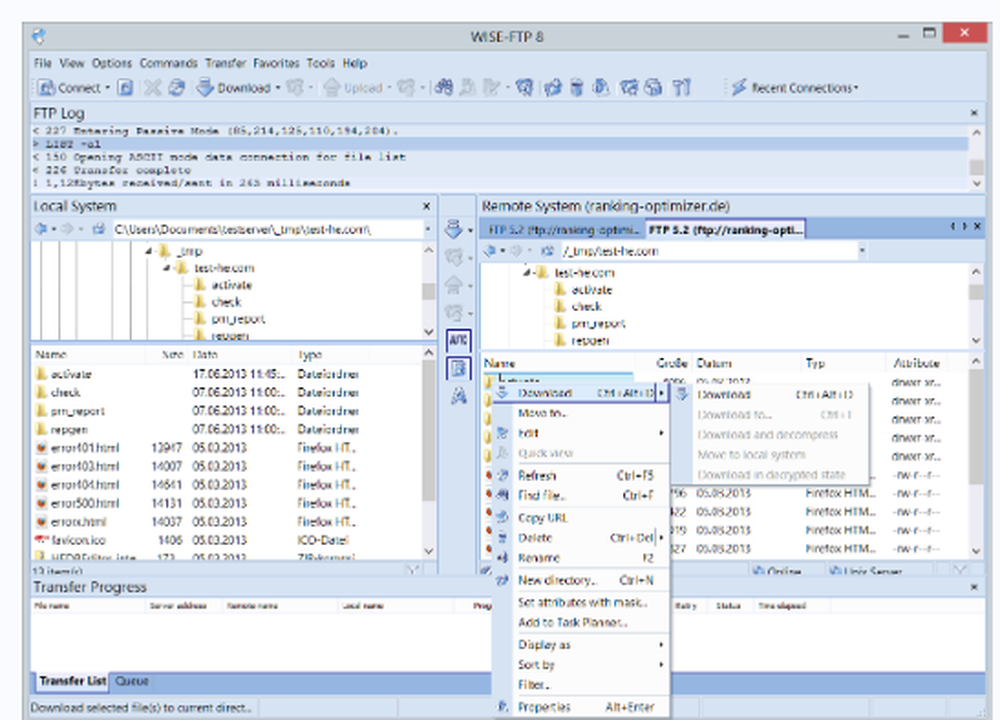Click the Connect toolbar icon

point(48,88)
